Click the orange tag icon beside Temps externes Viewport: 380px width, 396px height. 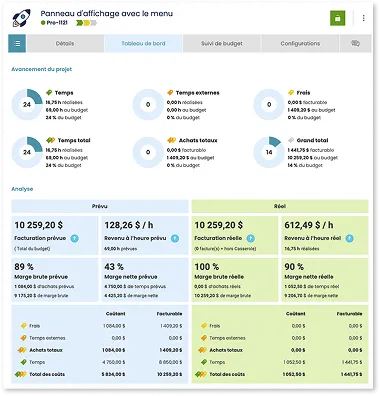click(x=170, y=93)
